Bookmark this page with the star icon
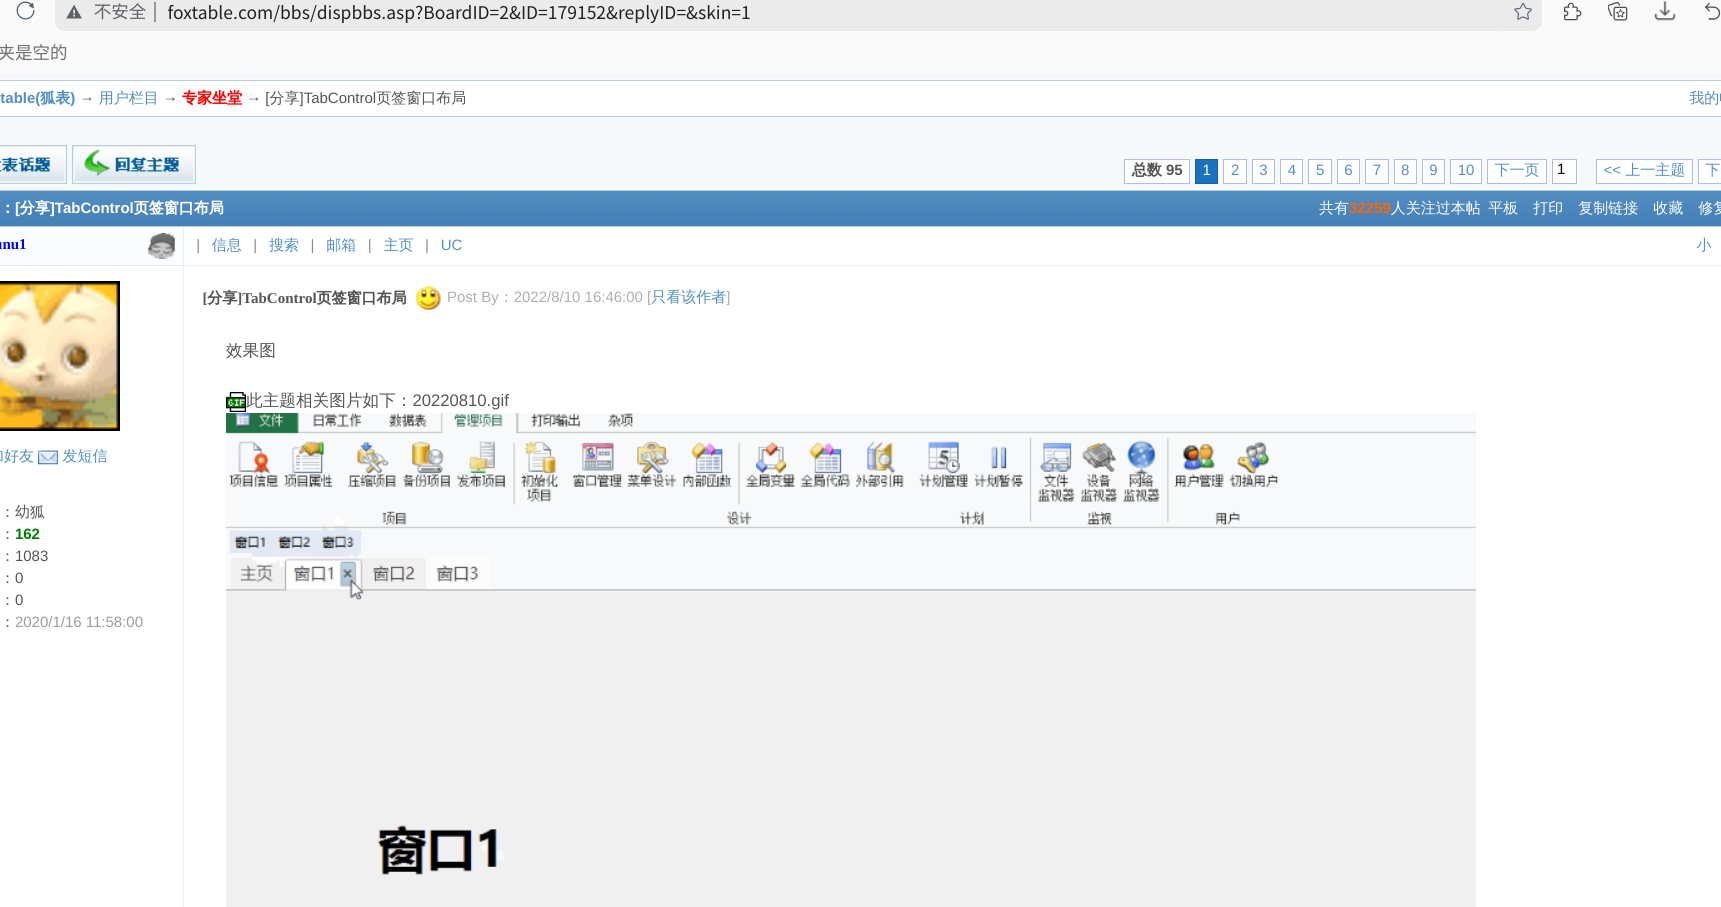 [x=1522, y=12]
